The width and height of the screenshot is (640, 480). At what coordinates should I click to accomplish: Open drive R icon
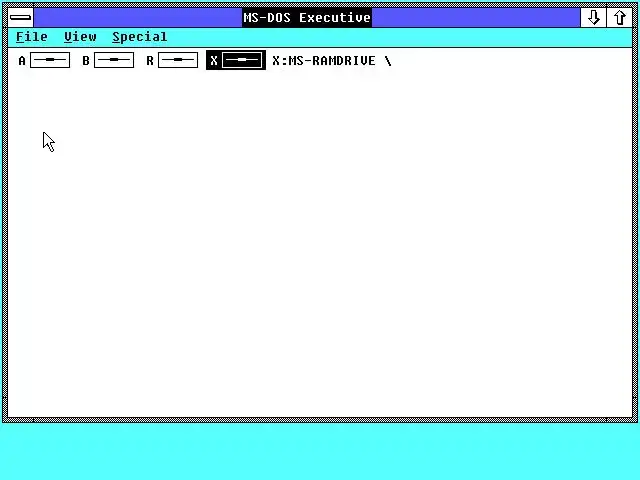click(172, 60)
